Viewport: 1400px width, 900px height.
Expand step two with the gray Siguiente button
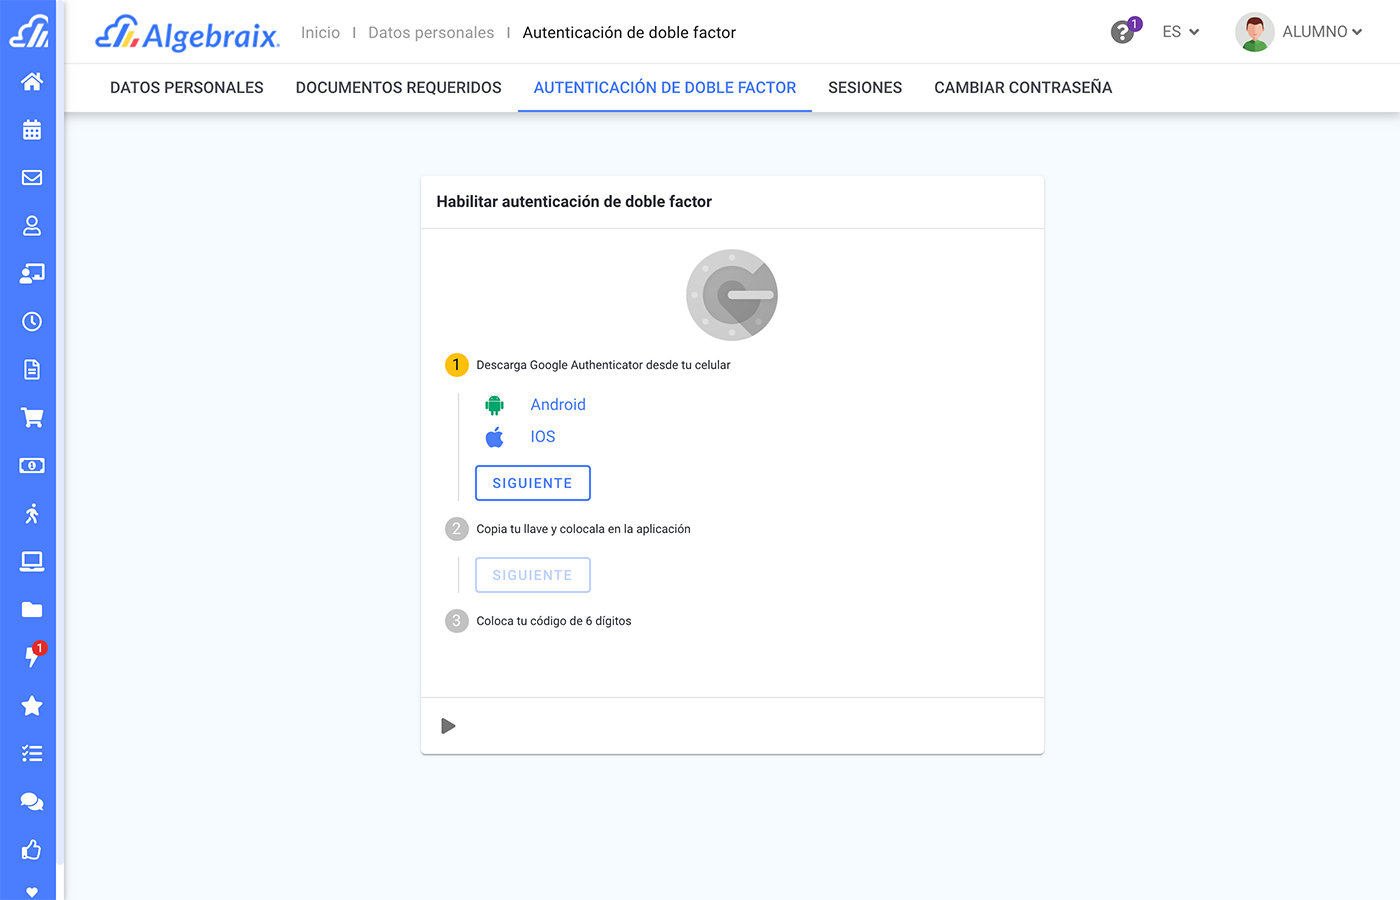tap(532, 574)
